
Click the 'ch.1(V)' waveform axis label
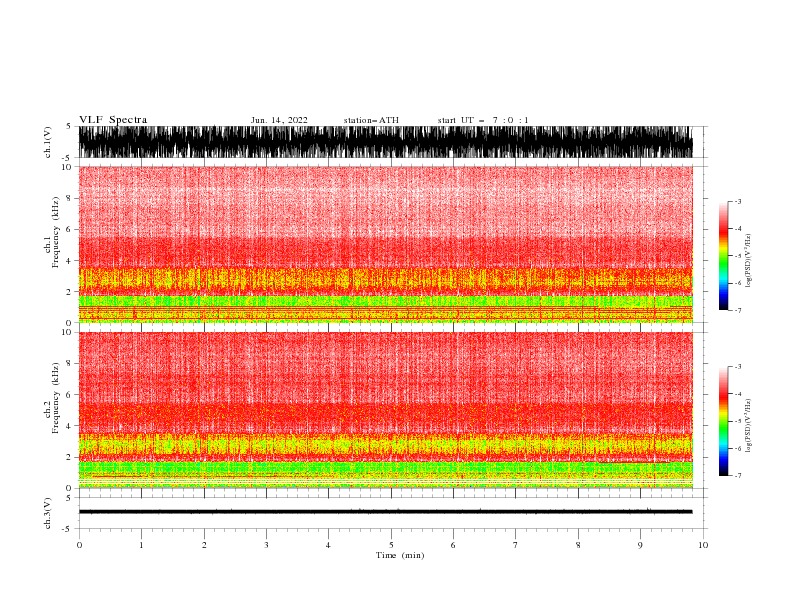tap(48, 142)
